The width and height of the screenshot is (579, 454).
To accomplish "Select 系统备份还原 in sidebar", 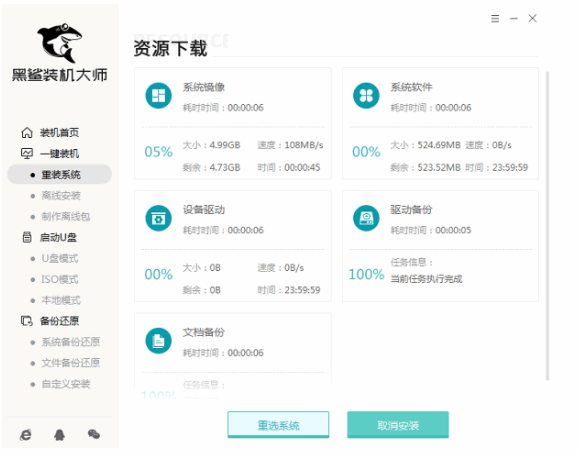I will coord(71,342).
